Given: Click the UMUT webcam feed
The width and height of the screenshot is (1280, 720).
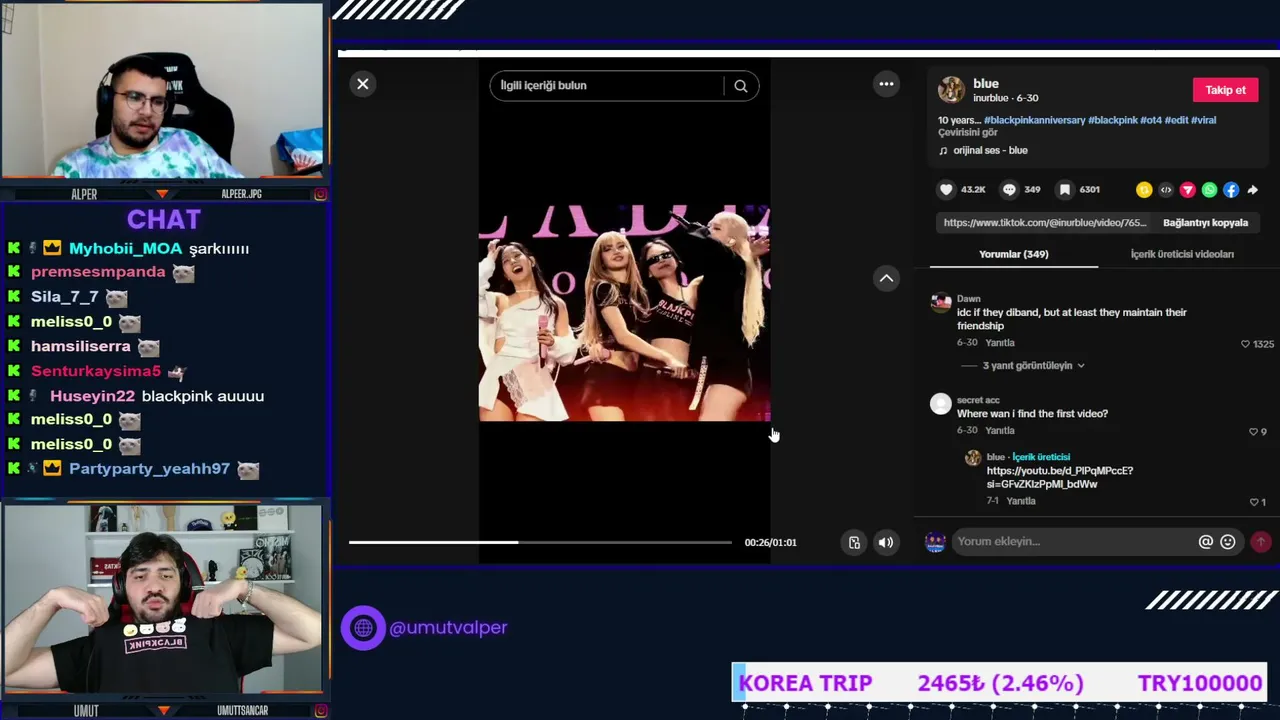Looking at the screenshot, I should pos(162,598).
